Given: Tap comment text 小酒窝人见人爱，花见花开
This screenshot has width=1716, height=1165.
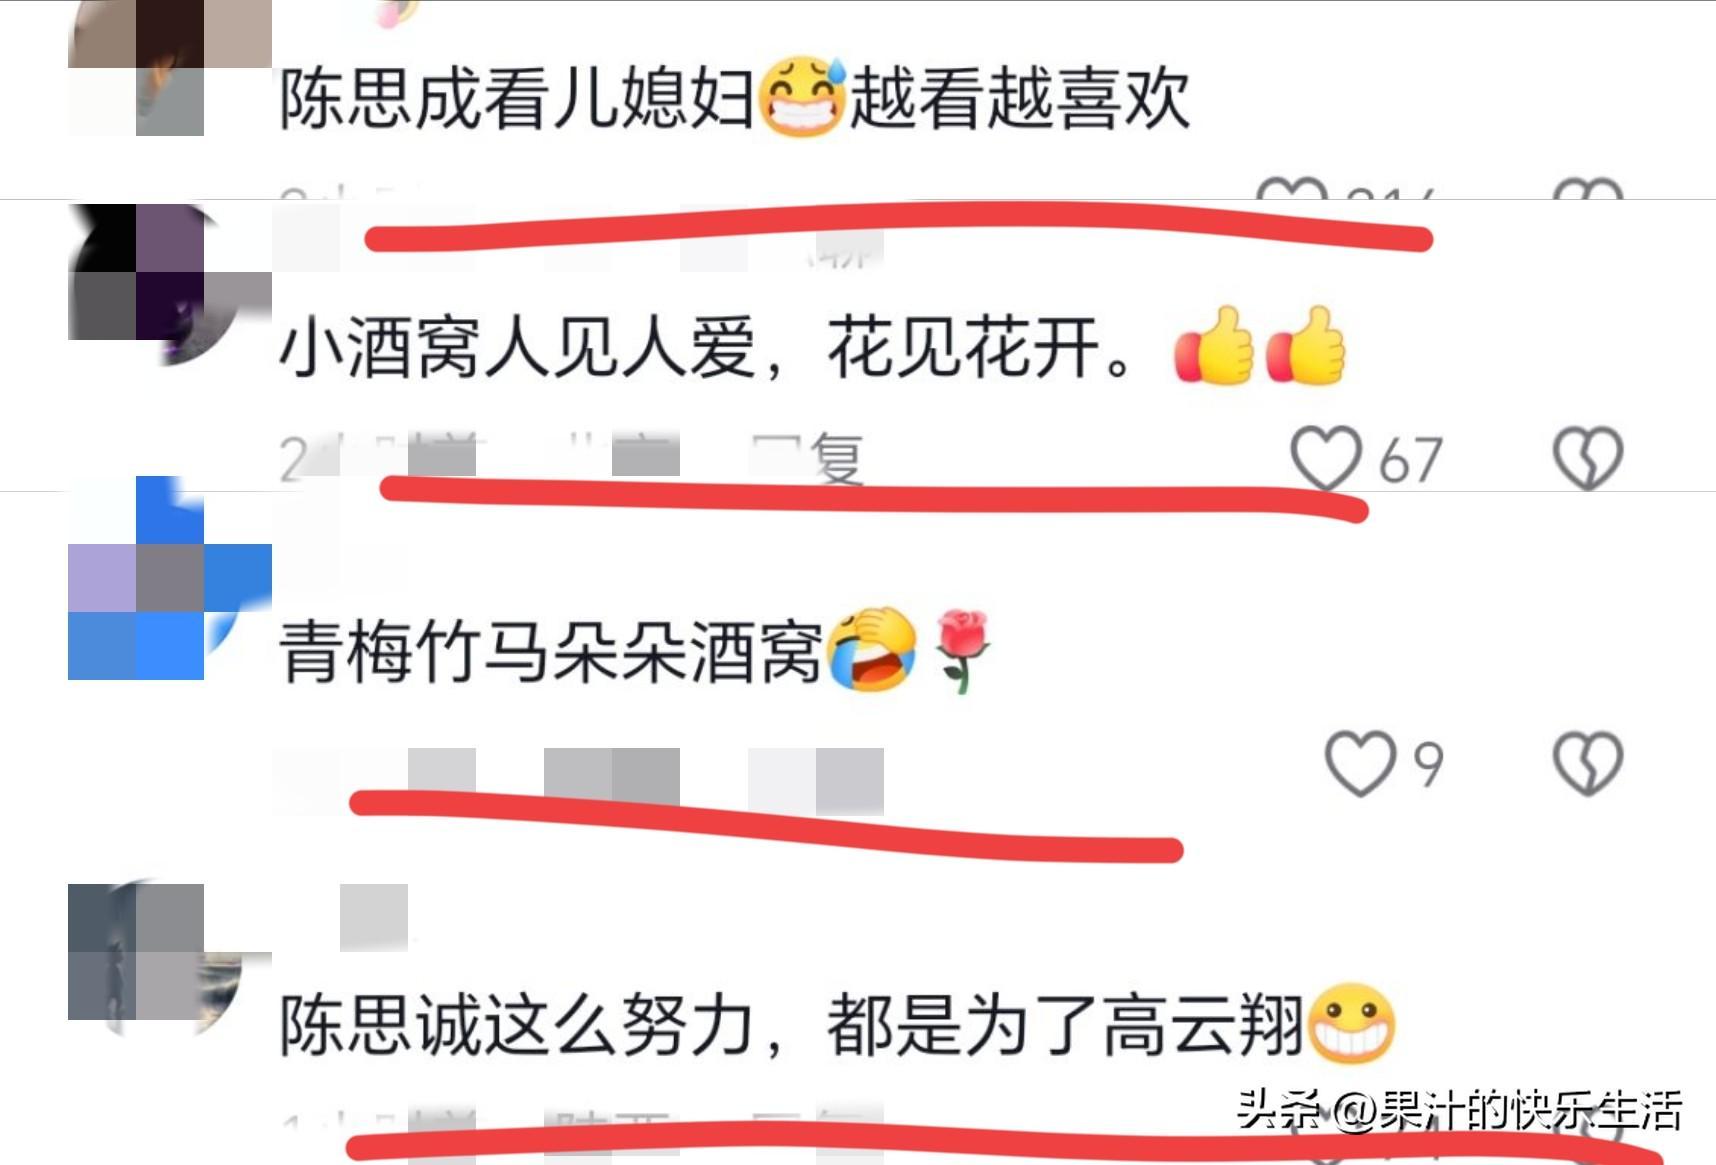Looking at the screenshot, I should [x=706, y=348].
